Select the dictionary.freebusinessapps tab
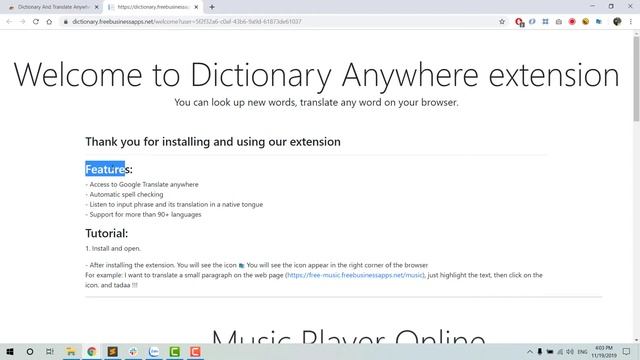The image size is (640, 360). tap(153, 7)
